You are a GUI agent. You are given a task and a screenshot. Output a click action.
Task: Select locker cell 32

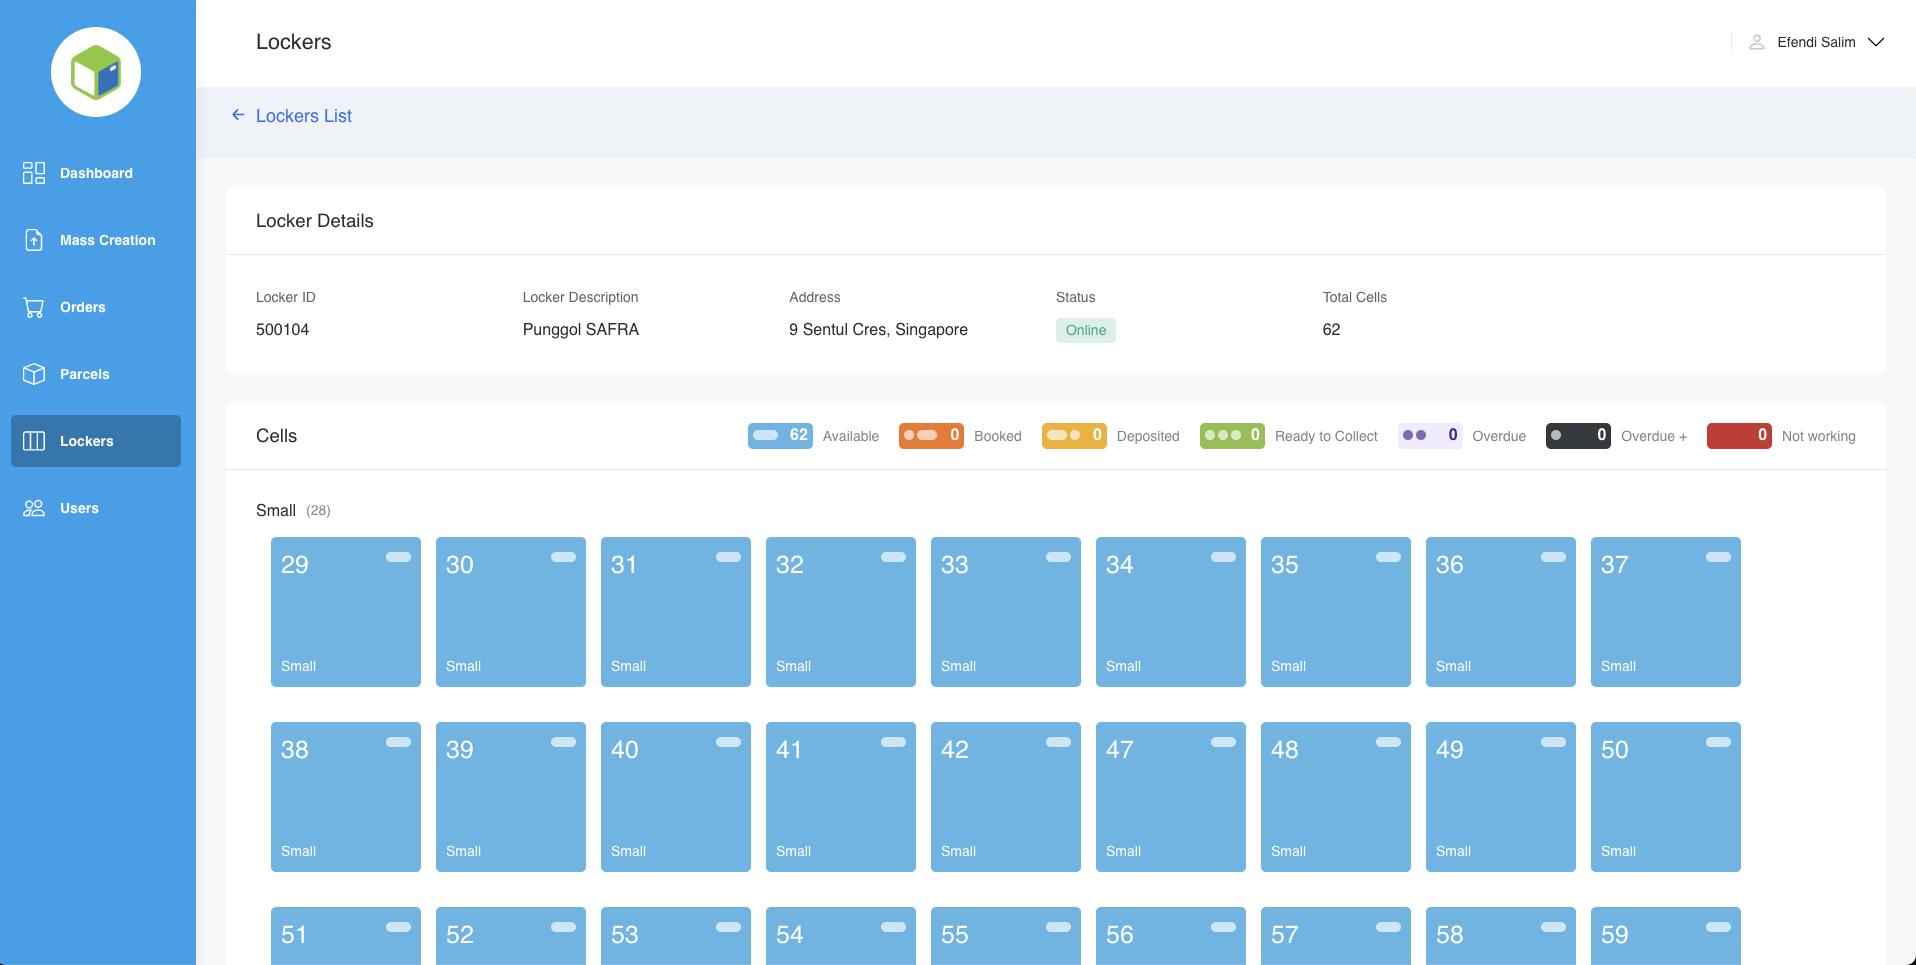pyautogui.click(x=841, y=612)
